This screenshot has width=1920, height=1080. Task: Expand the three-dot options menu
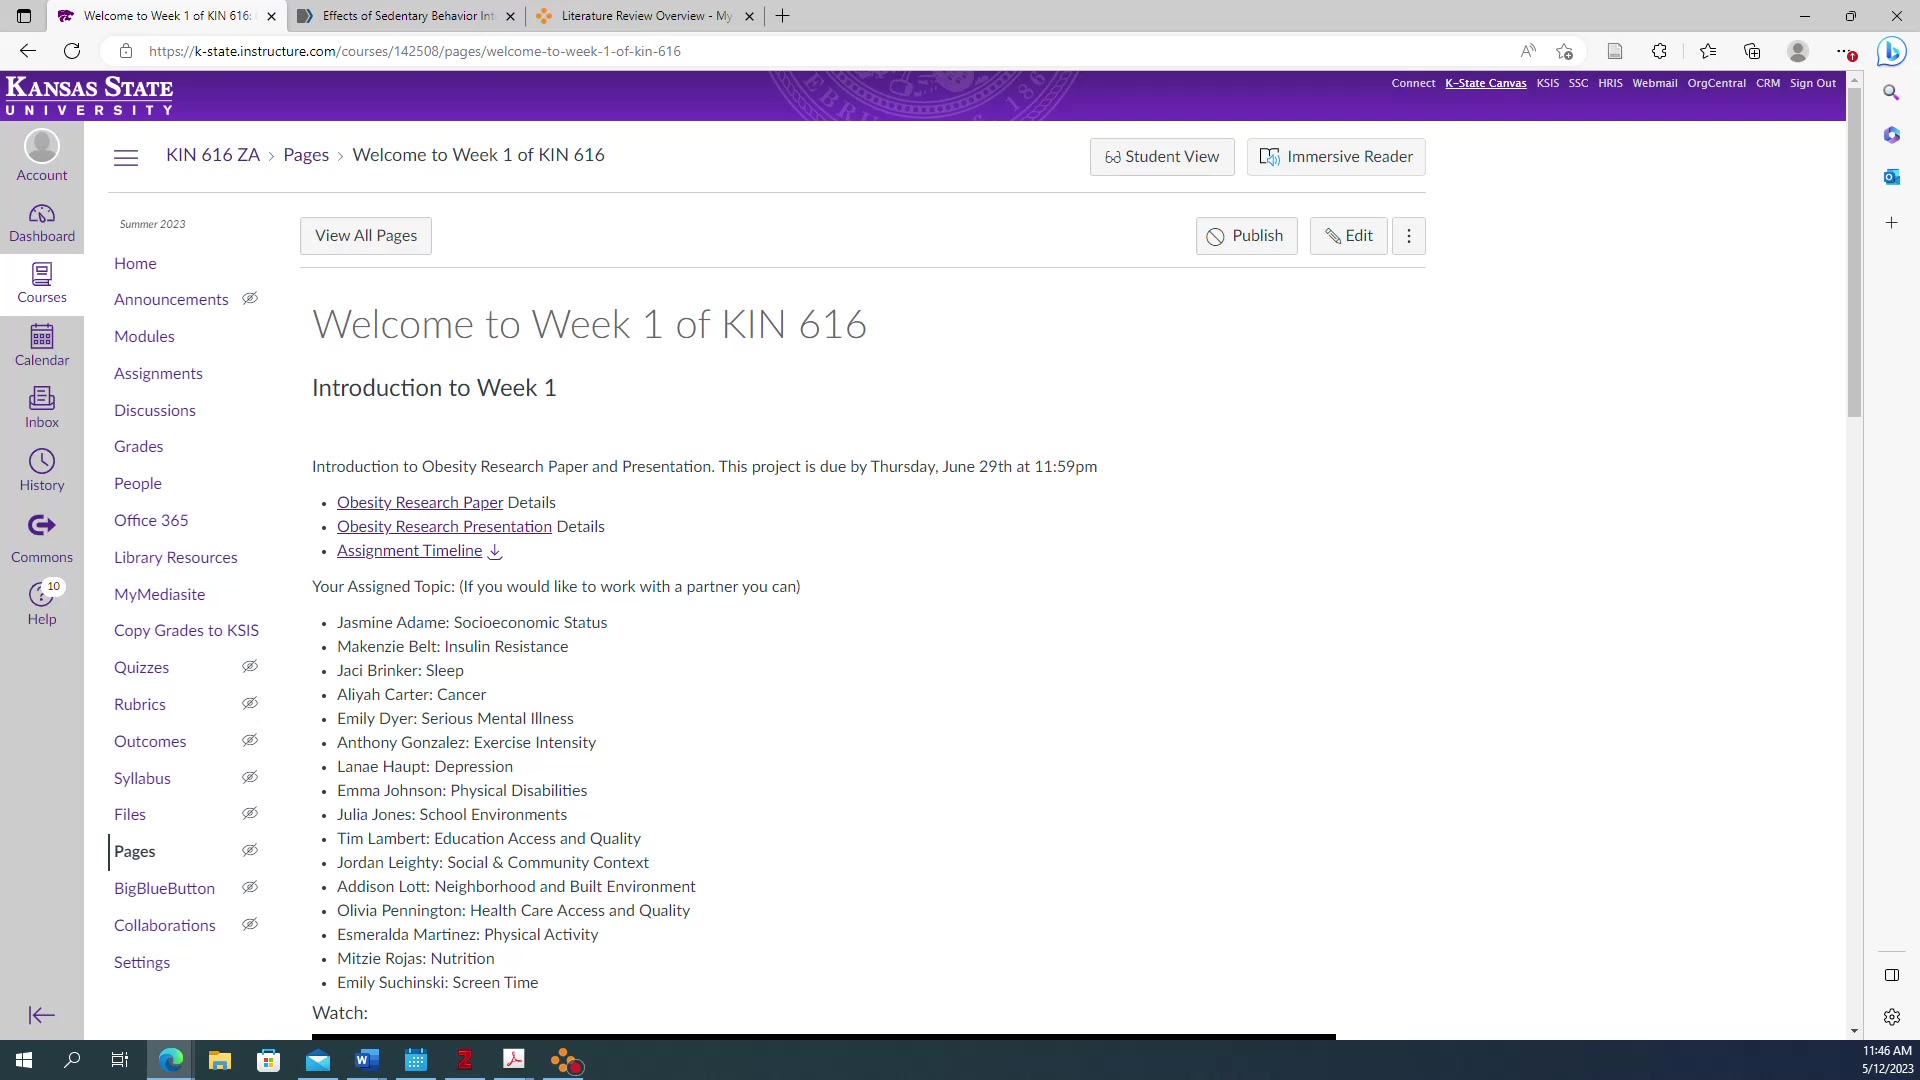pyautogui.click(x=1408, y=235)
